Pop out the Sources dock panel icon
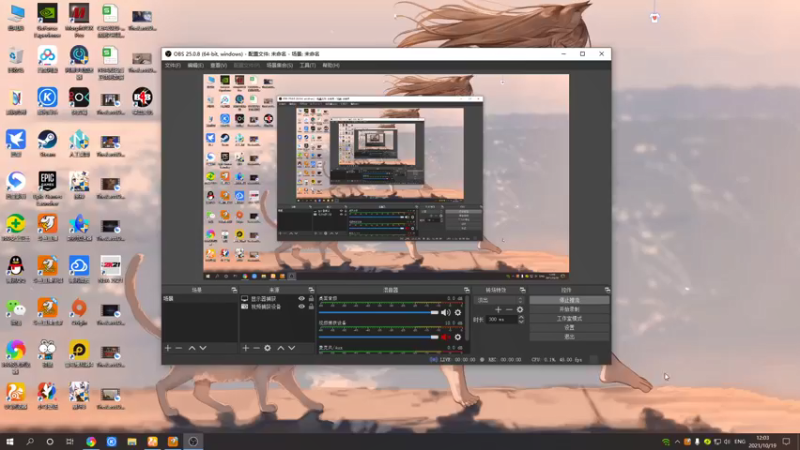Screen dimensions: 800x450 click(x=311, y=290)
